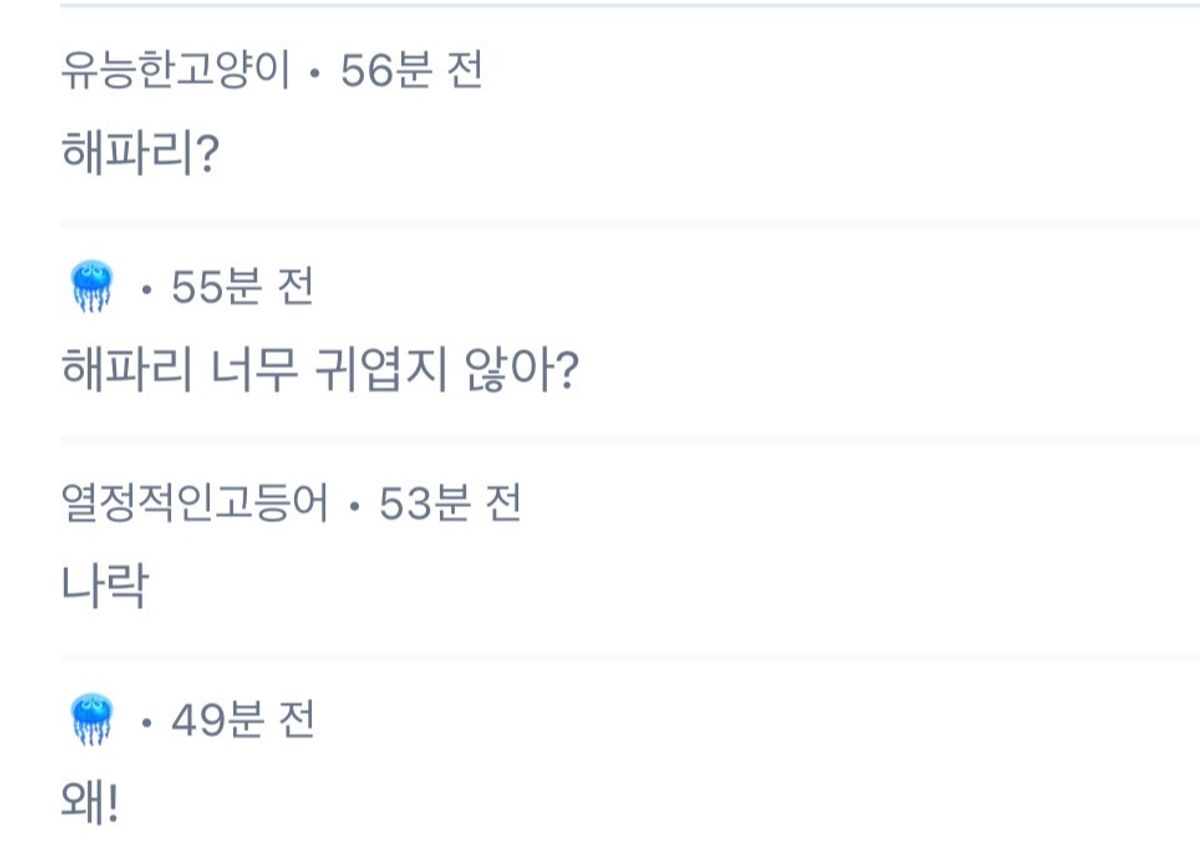Click the 56분 전 timestamp
Viewport: 1200px width, 863px height.
click(x=412, y=73)
